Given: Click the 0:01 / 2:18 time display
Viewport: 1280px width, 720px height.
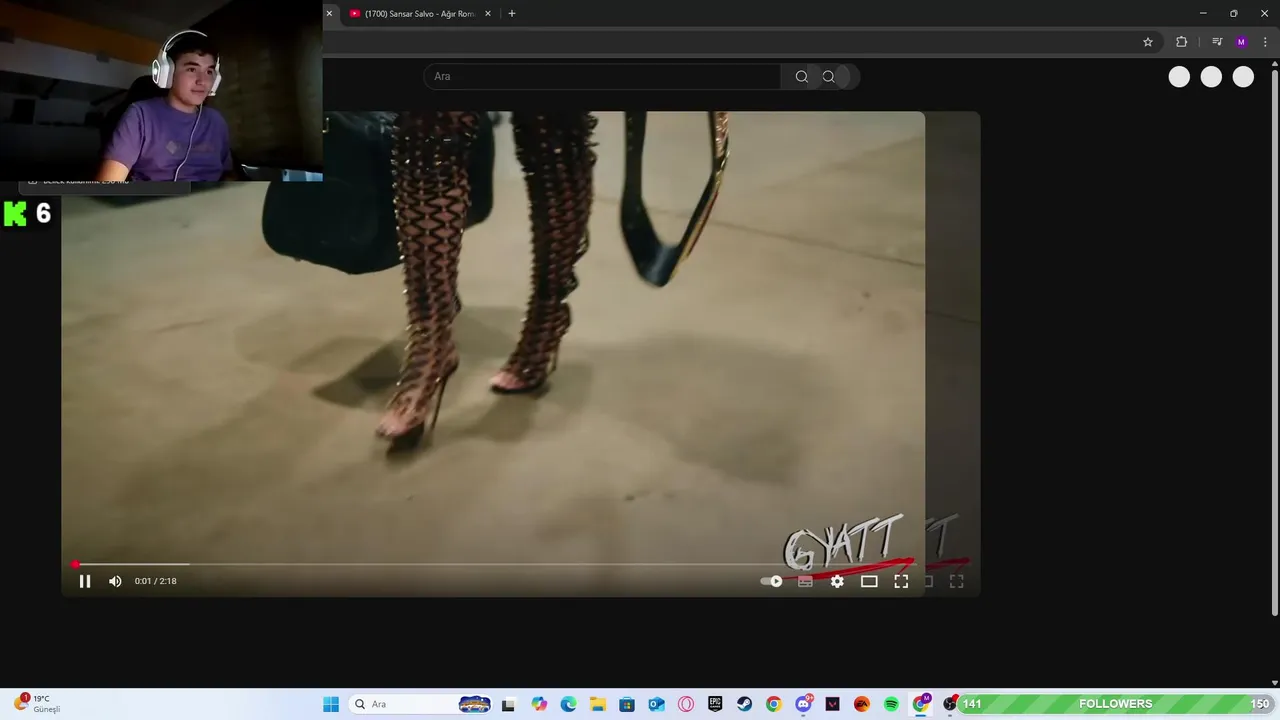Looking at the screenshot, I should point(156,581).
